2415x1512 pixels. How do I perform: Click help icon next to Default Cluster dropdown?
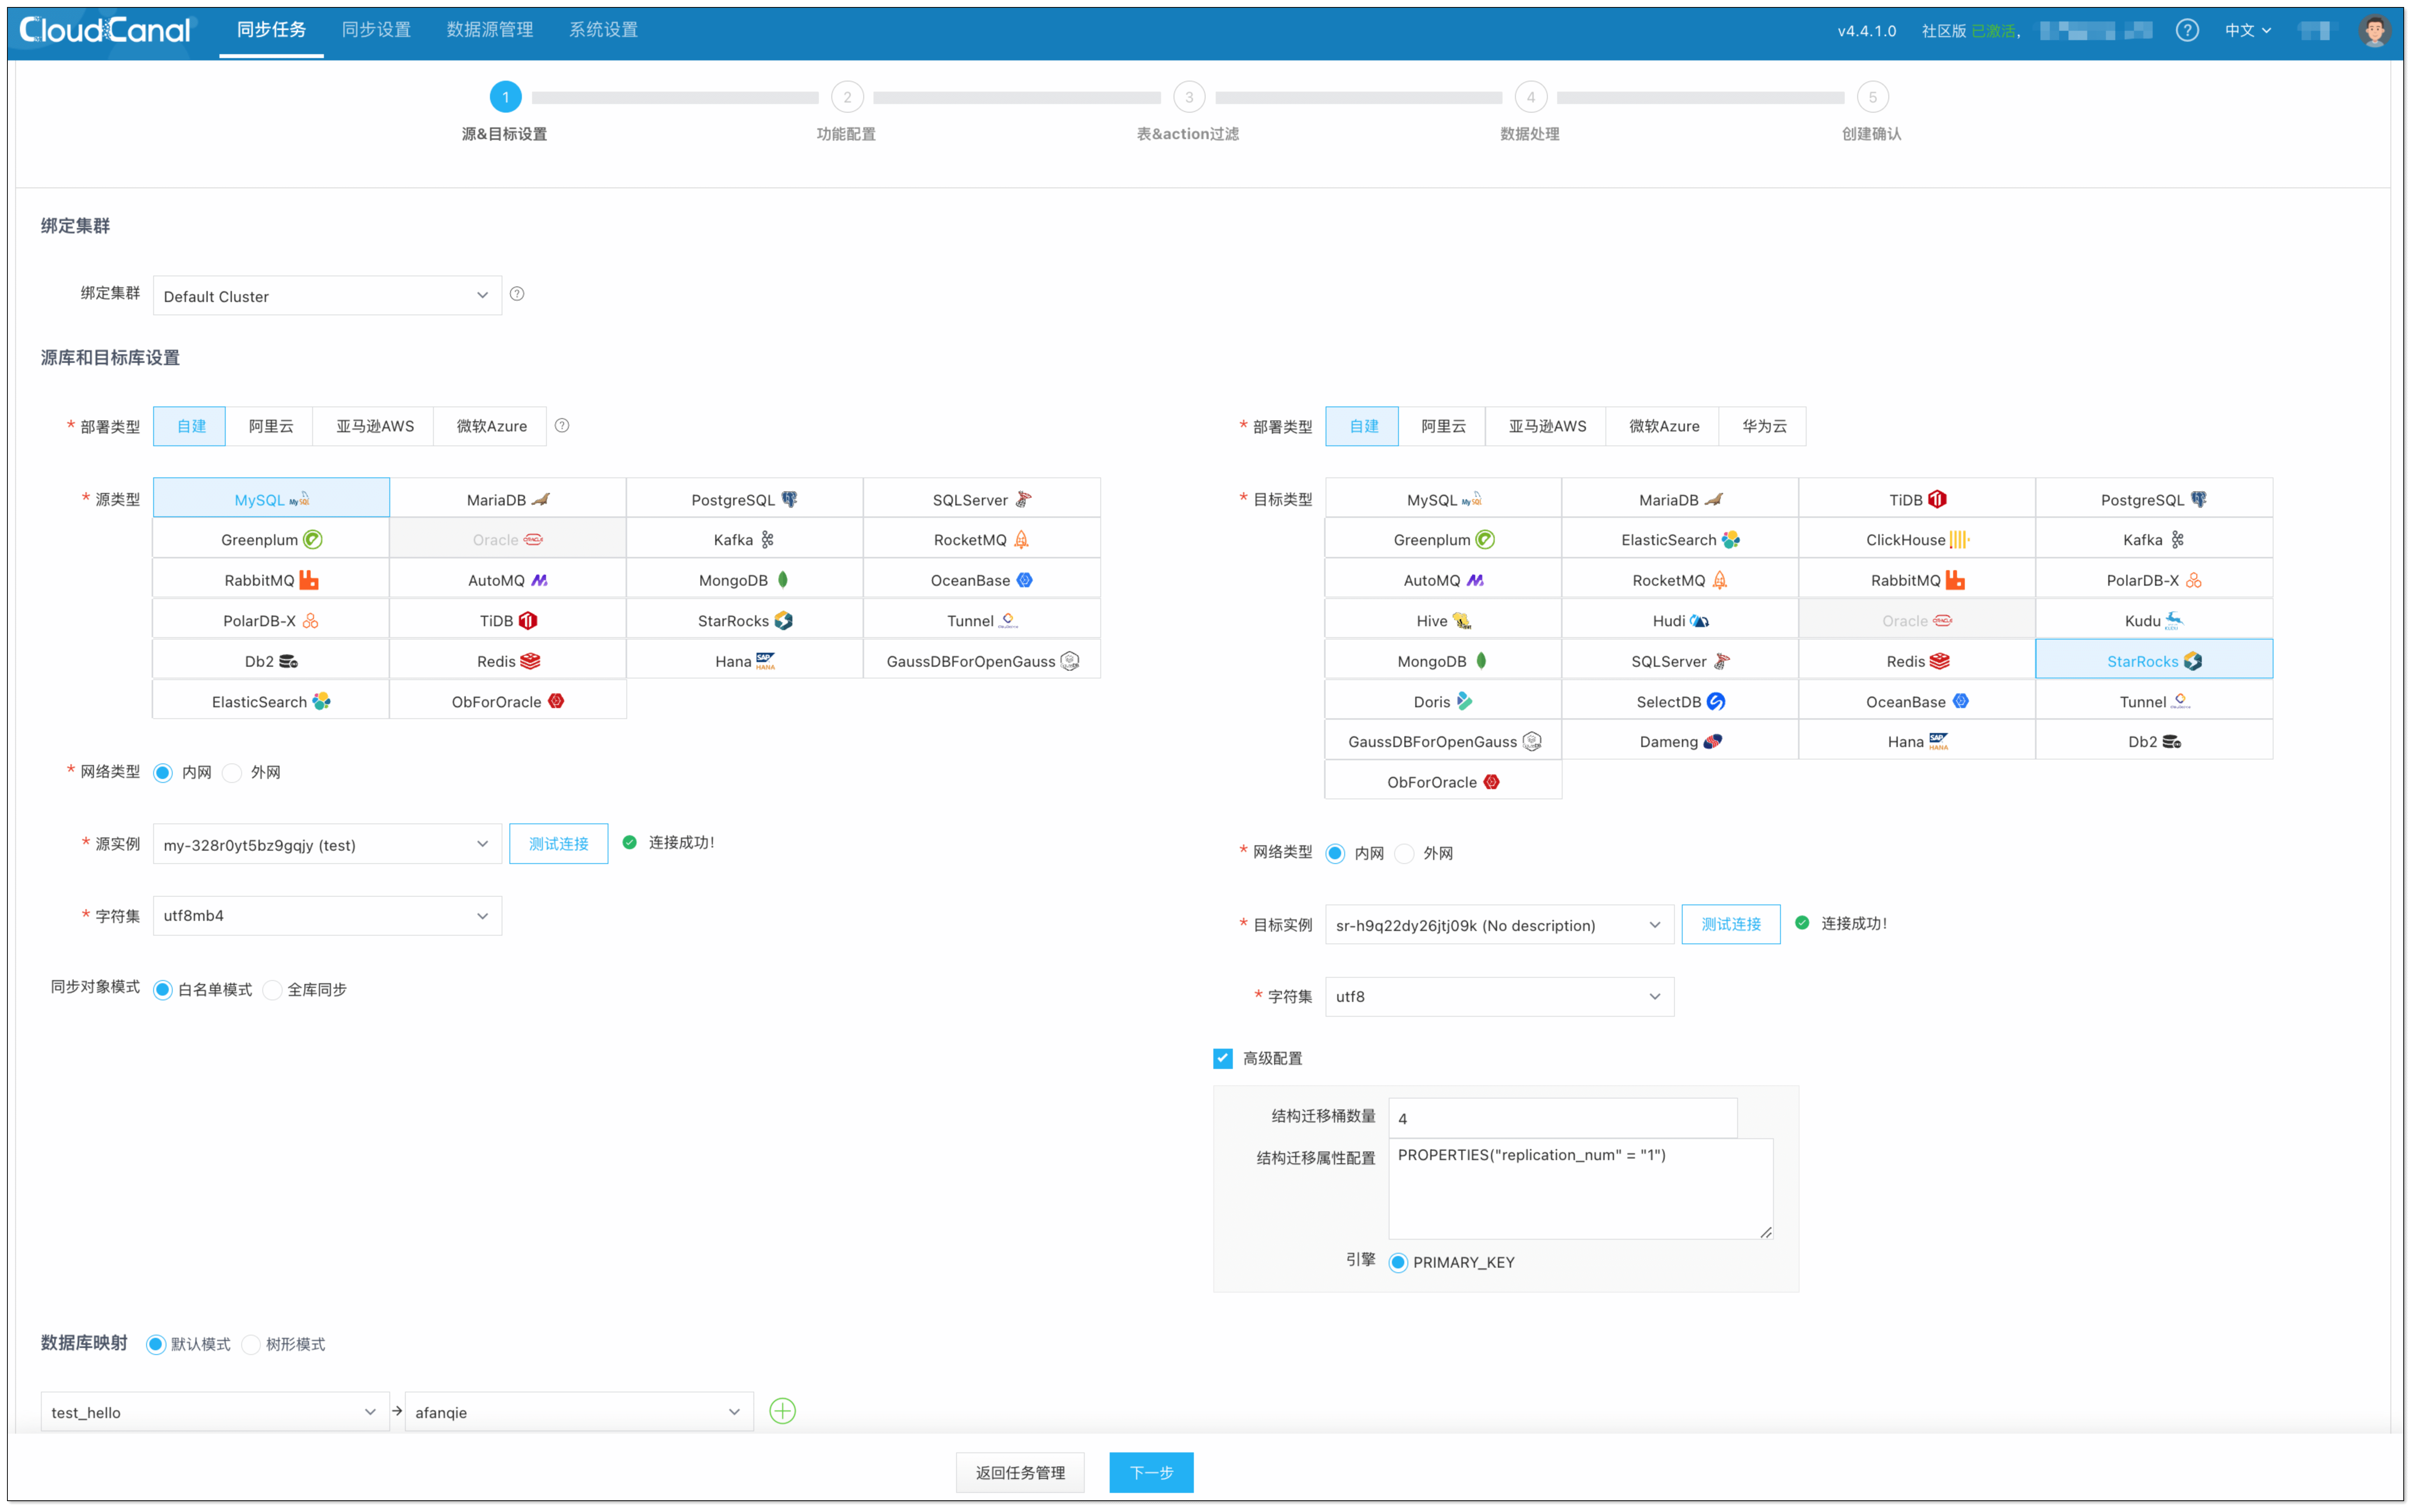(x=517, y=294)
